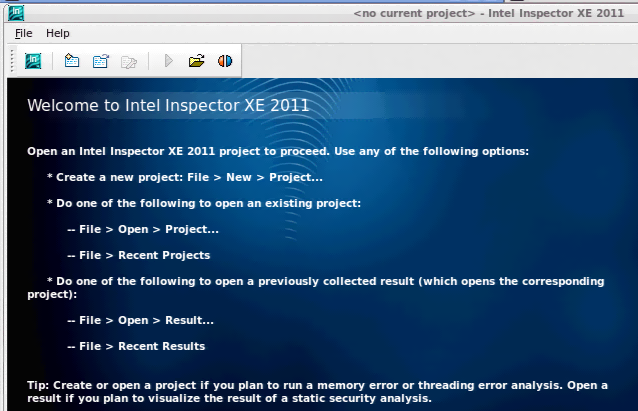
Task: Click the 'Create a new project' instruction line
Action: tap(185, 177)
